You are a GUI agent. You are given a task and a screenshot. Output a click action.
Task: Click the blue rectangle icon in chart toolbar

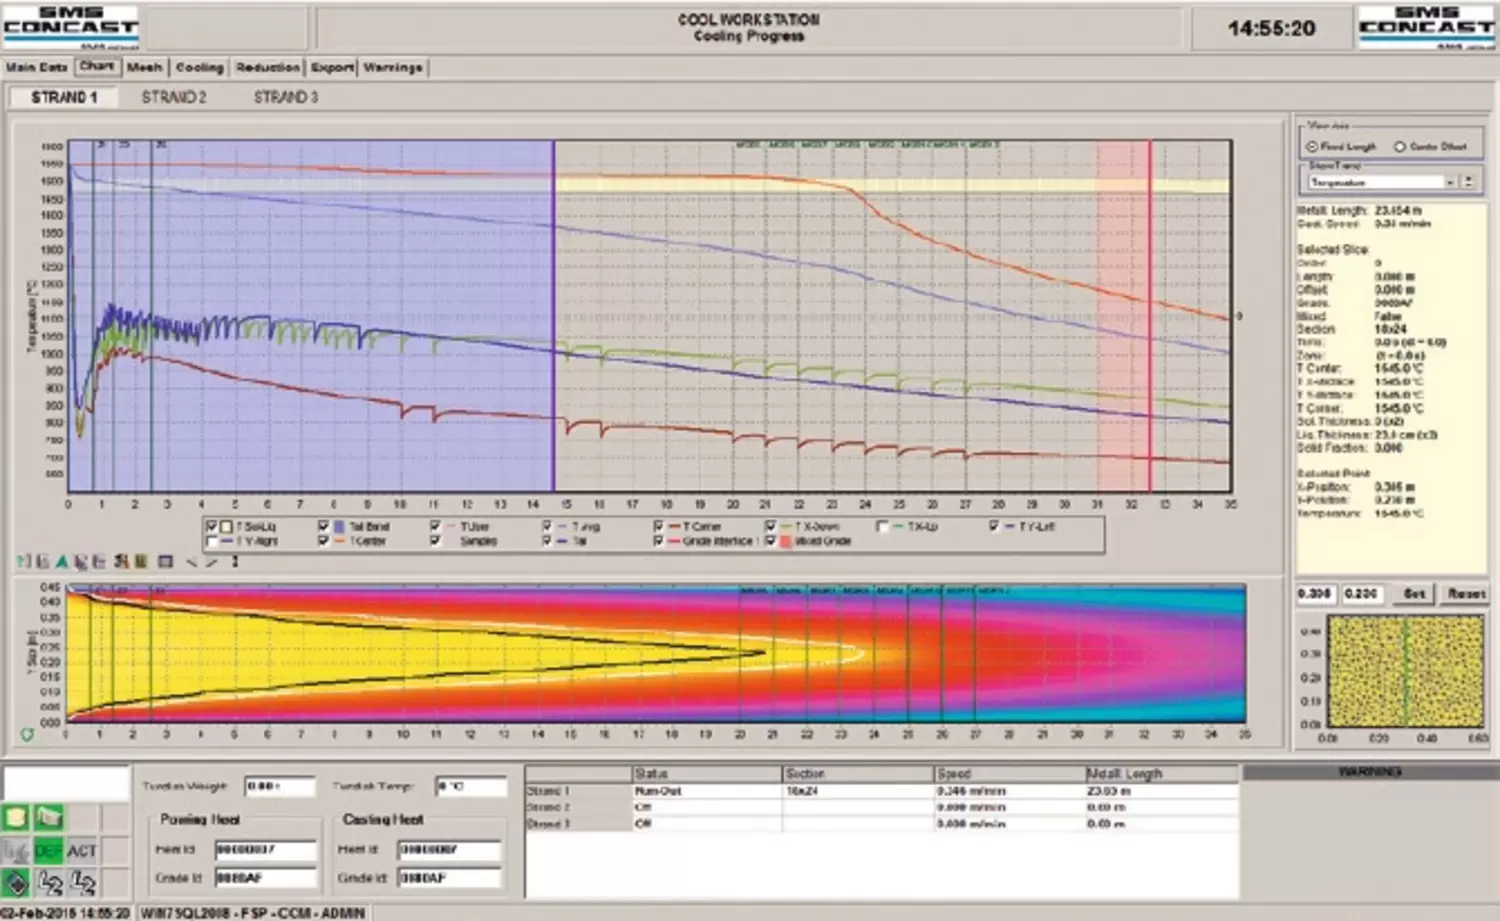pos(166,562)
